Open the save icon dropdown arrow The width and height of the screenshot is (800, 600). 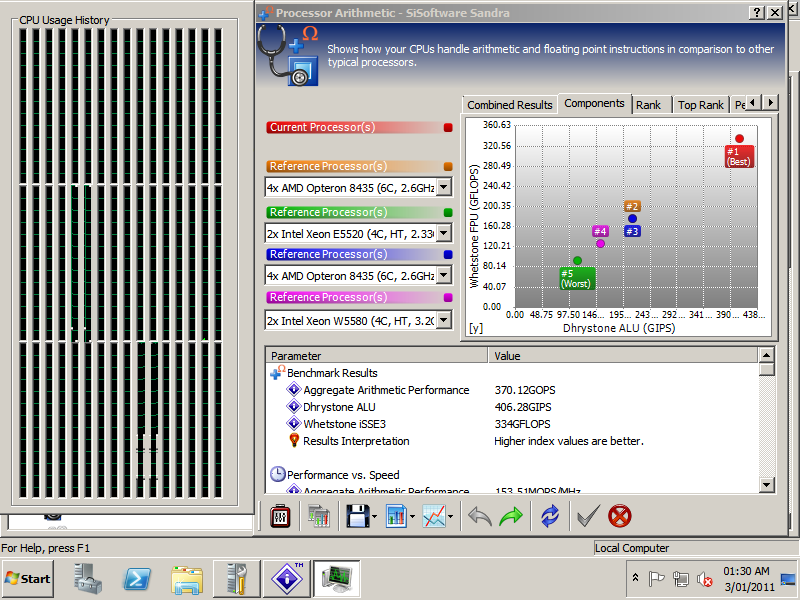click(374, 517)
